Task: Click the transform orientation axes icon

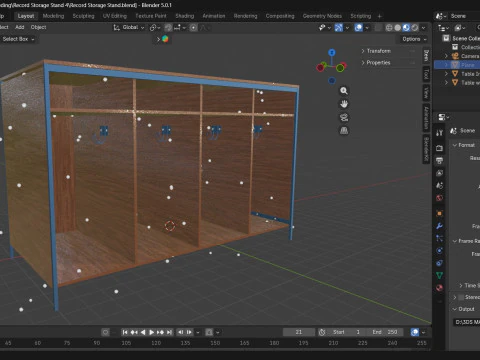Action: (116, 27)
